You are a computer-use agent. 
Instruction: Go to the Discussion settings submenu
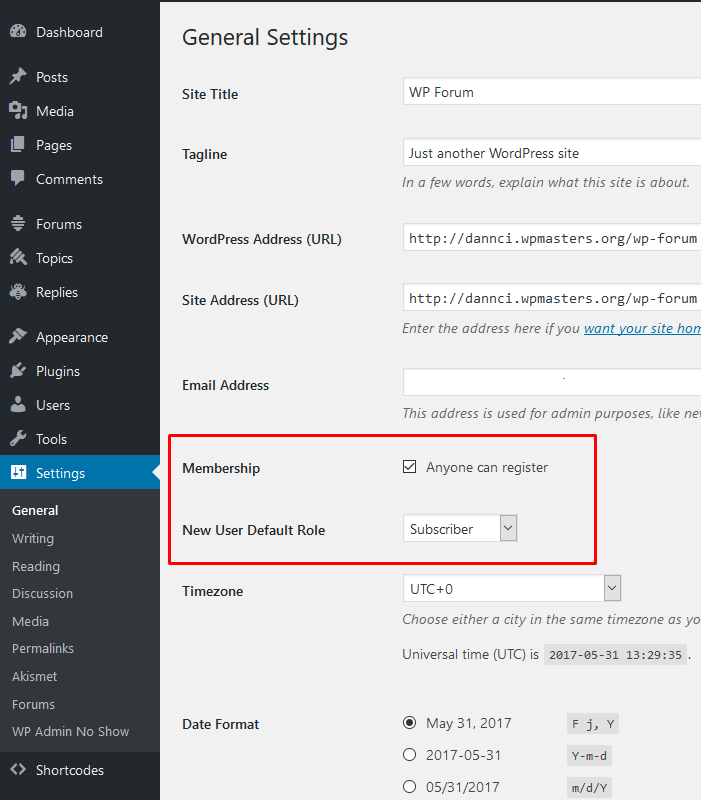42,593
